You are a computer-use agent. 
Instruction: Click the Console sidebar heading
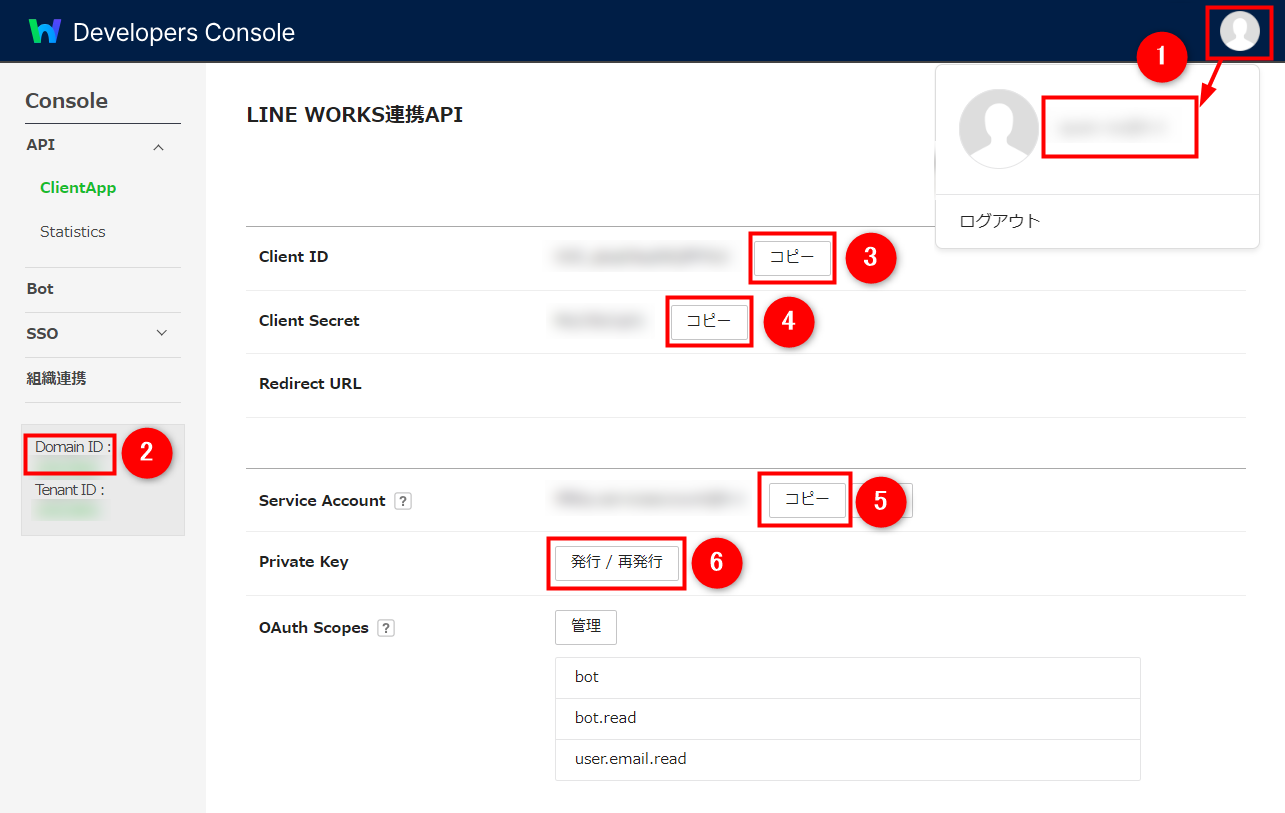[x=66, y=101]
